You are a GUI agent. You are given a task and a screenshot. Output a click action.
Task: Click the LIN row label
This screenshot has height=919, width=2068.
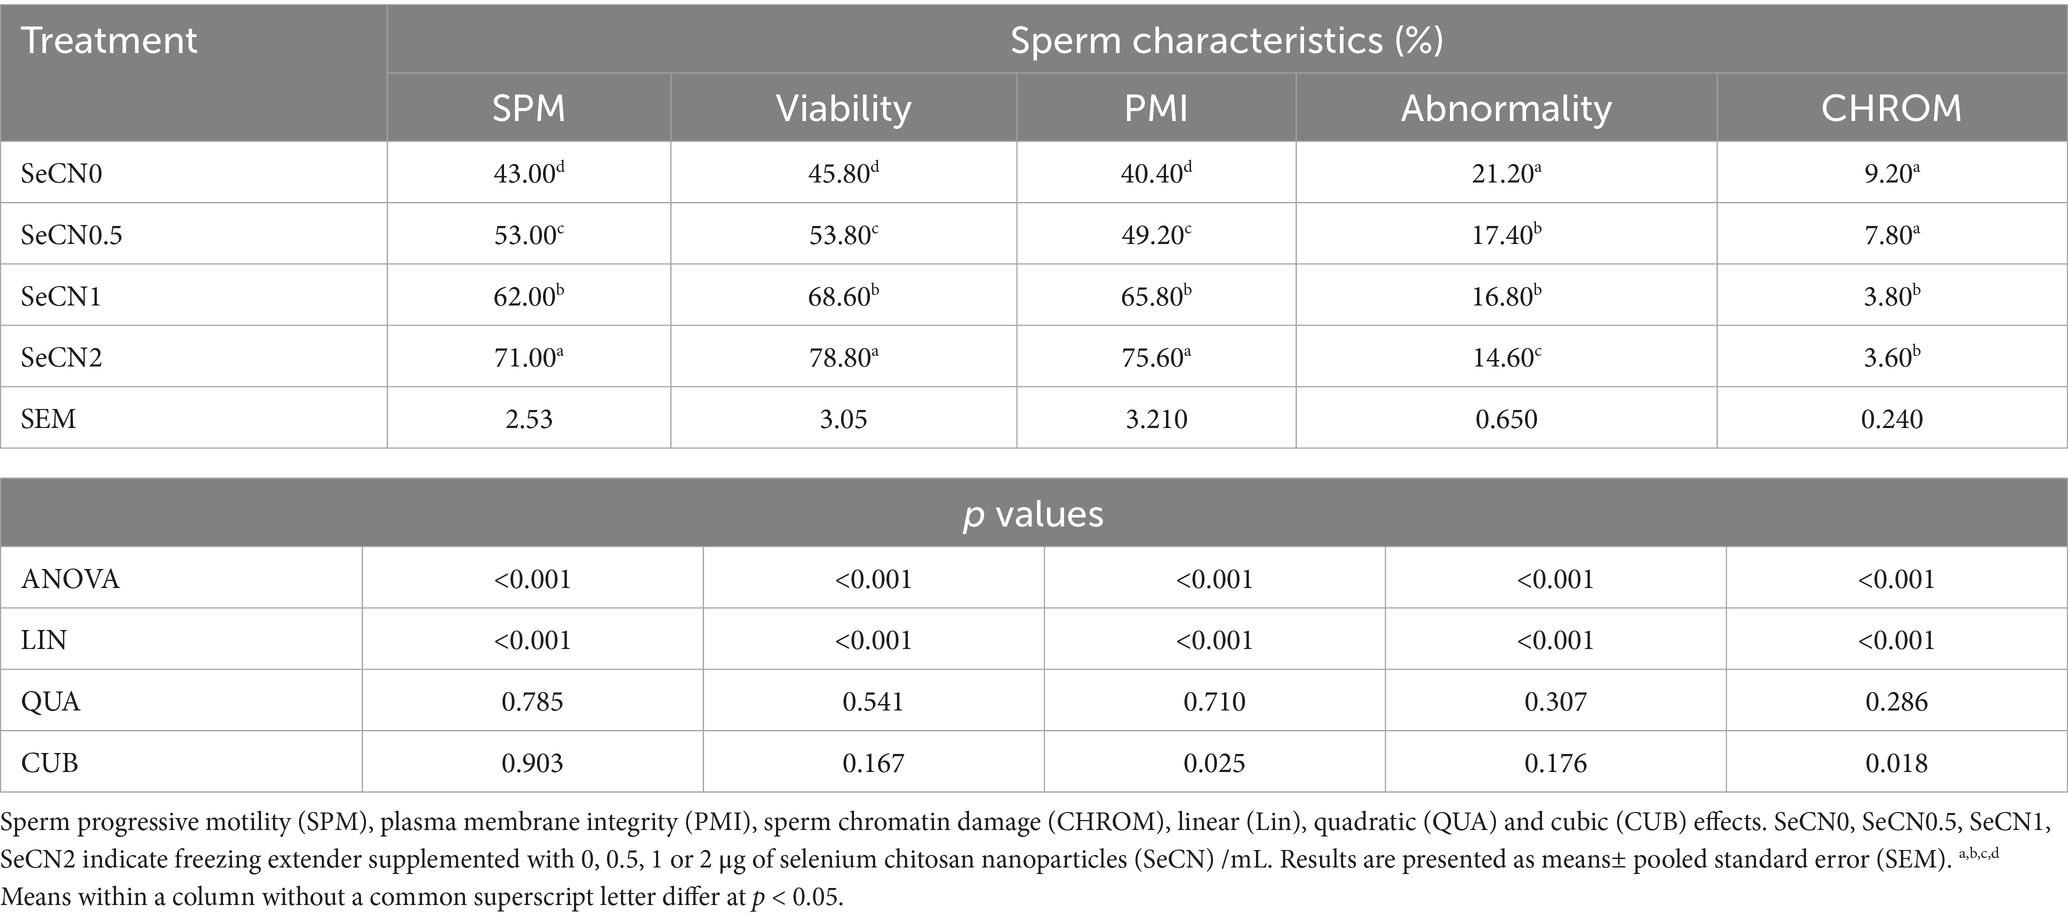pos(44,641)
